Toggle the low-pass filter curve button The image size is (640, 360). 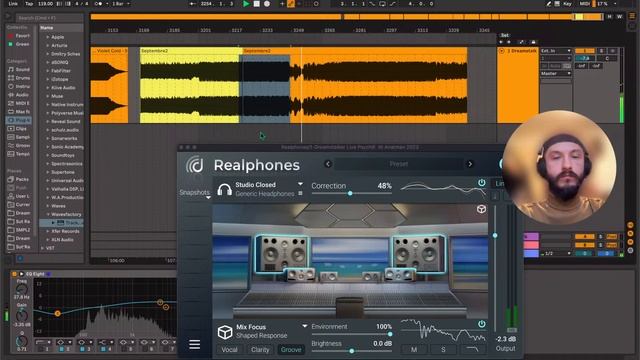(x=472, y=349)
